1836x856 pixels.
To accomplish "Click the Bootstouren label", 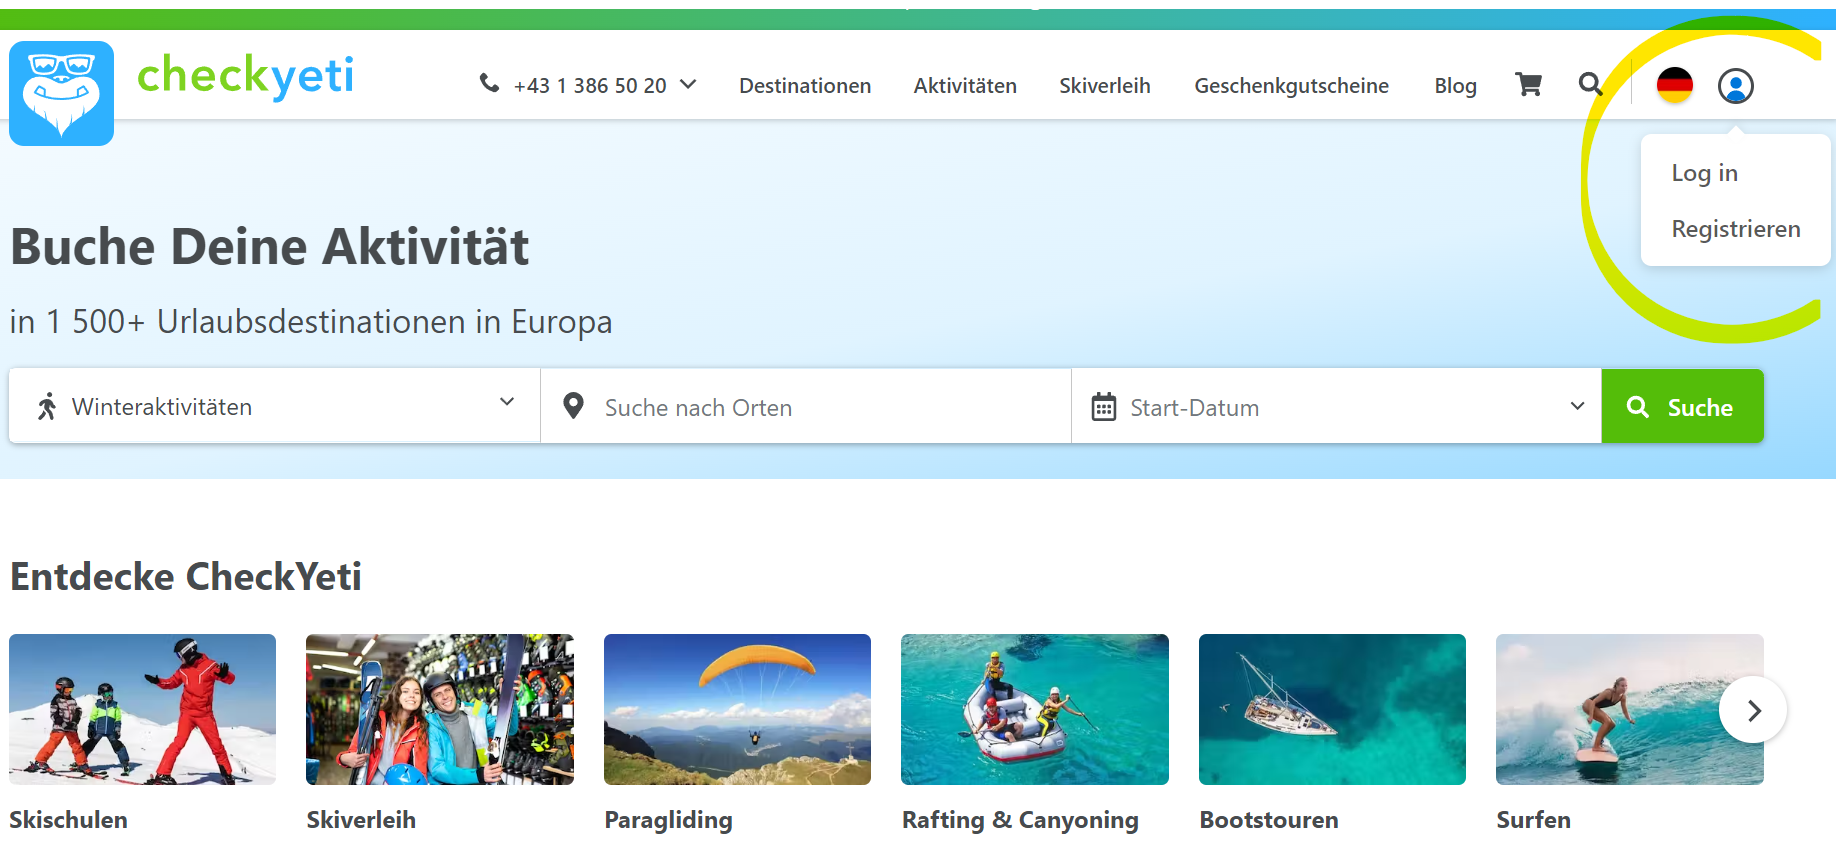I will coord(1269,820).
